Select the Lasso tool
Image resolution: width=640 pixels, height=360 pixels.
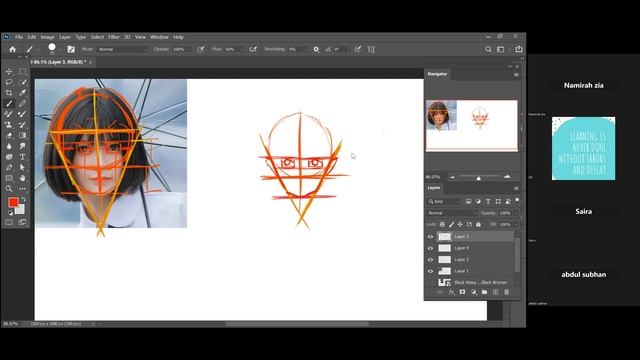click(x=9, y=82)
